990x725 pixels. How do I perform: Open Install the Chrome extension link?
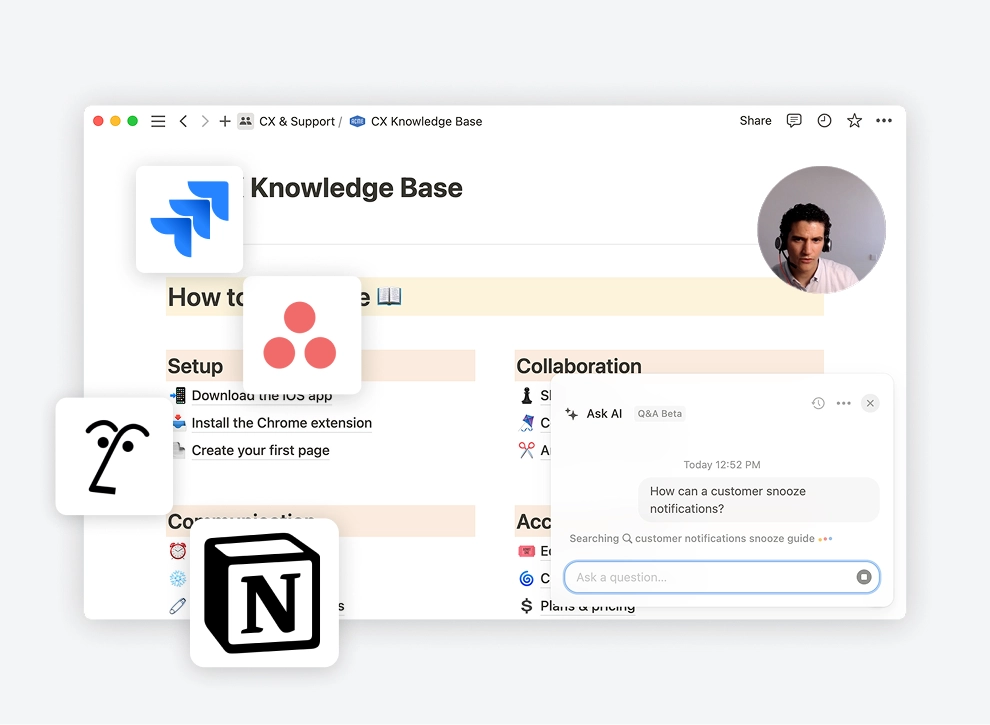(x=282, y=422)
